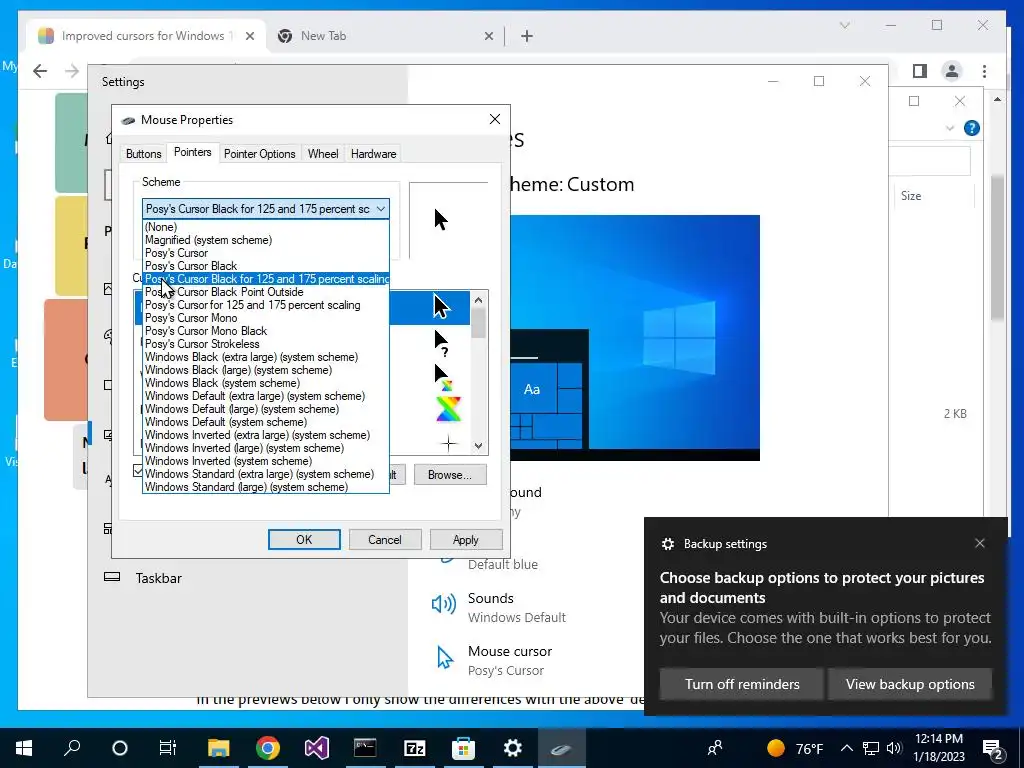Click View backup options
1024x768 pixels.
(x=910, y=684)
